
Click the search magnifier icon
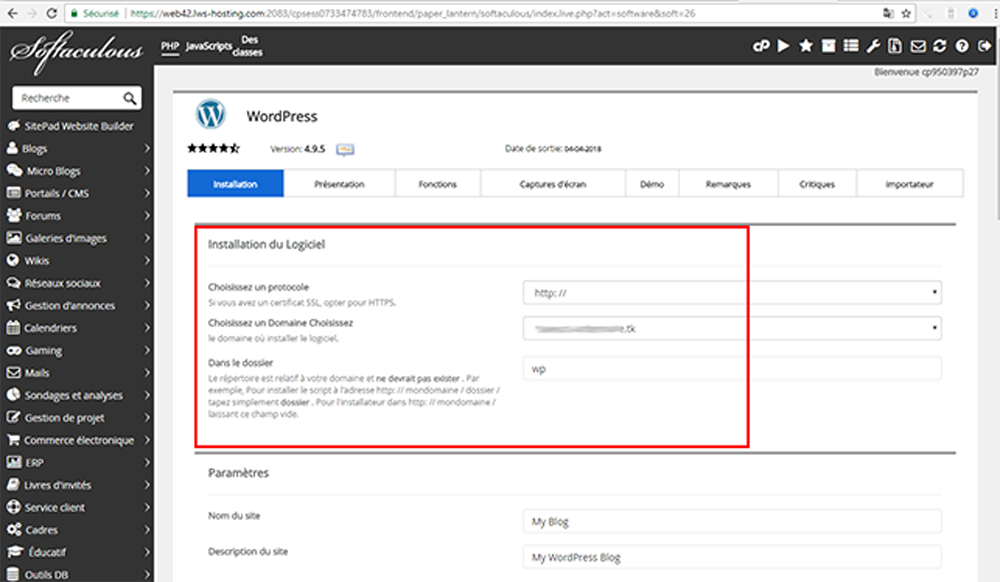click(129, 98)
